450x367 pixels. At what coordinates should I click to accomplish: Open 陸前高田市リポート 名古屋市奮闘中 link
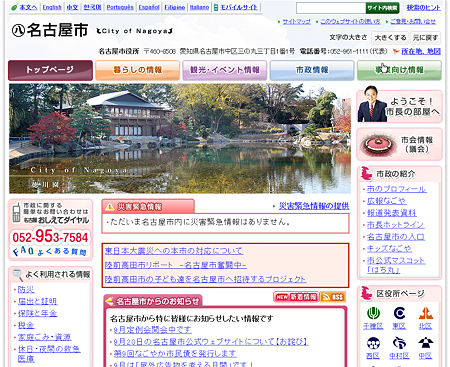click(176, 265)
